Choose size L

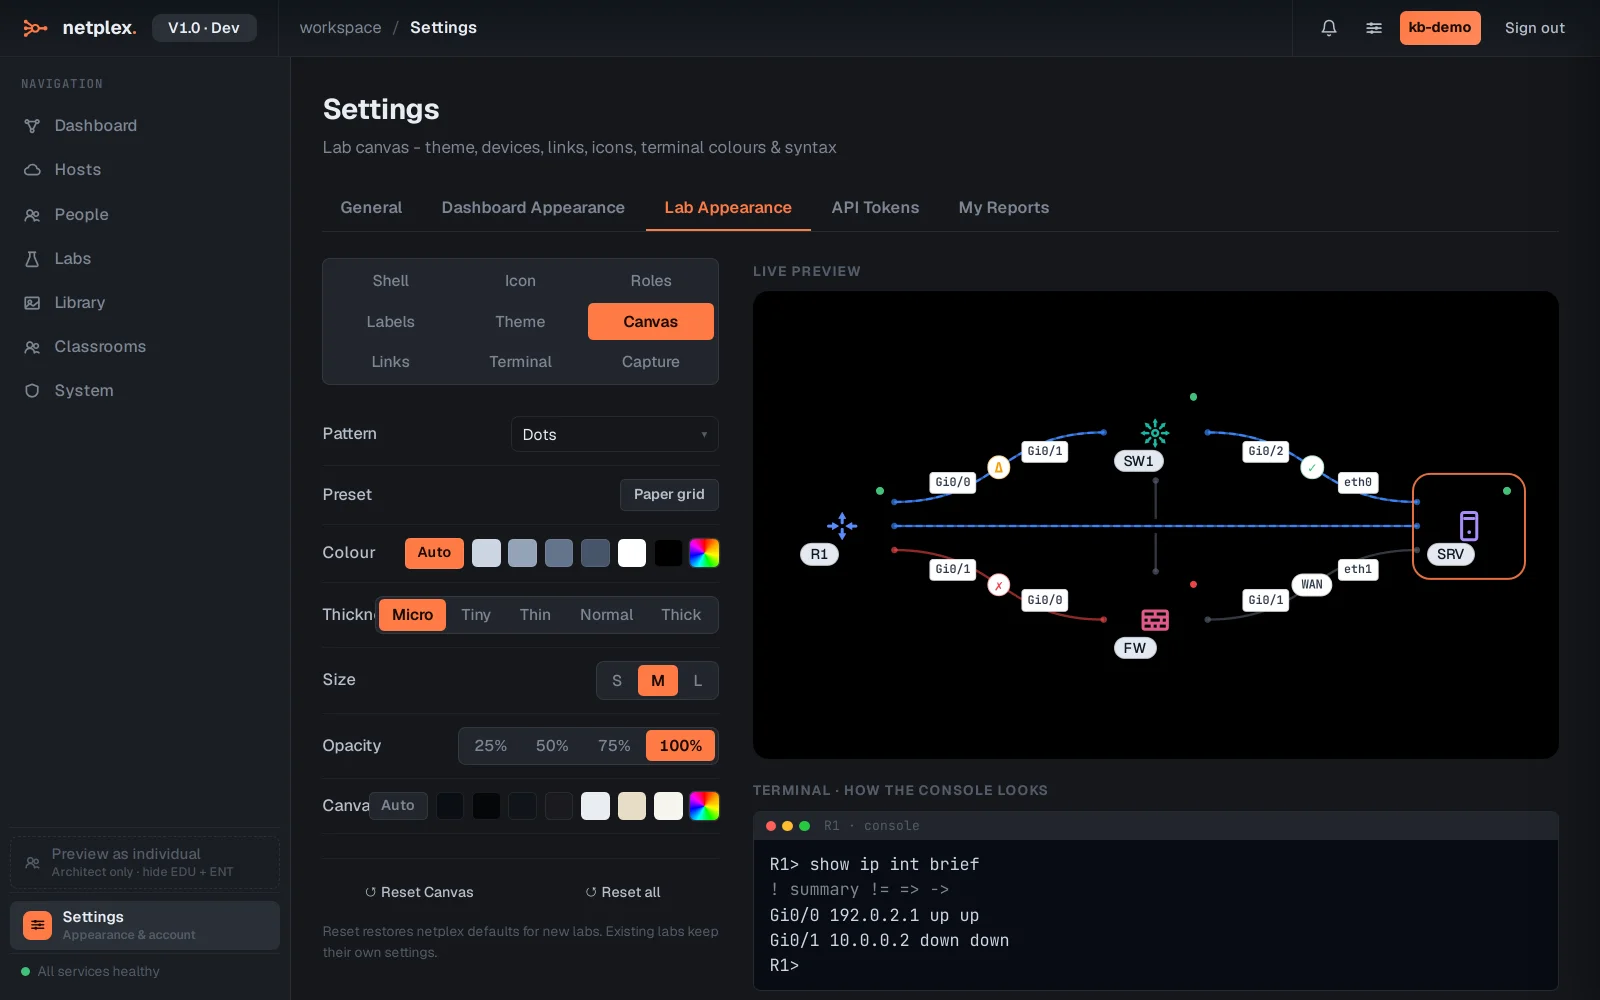[x=698, y=681]
